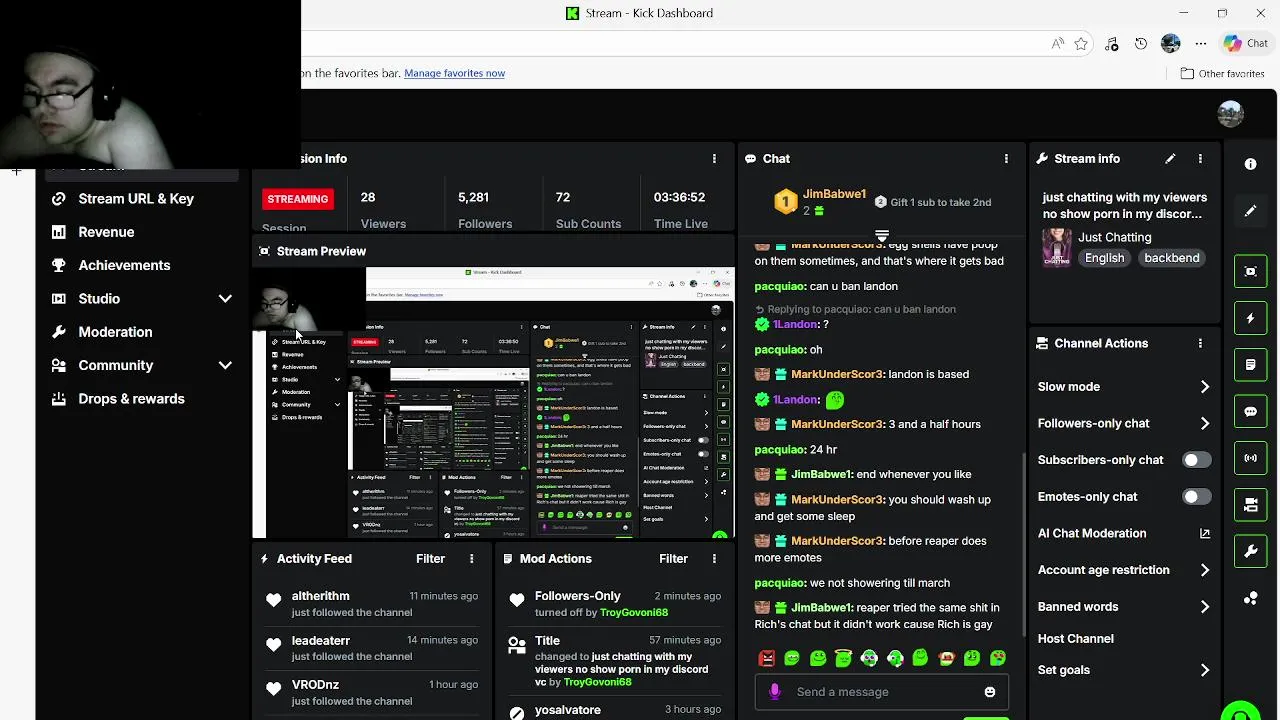Expand the Community sidebar menu
The width and height of the screenshot is (1280, 720).
pos(225,366)
